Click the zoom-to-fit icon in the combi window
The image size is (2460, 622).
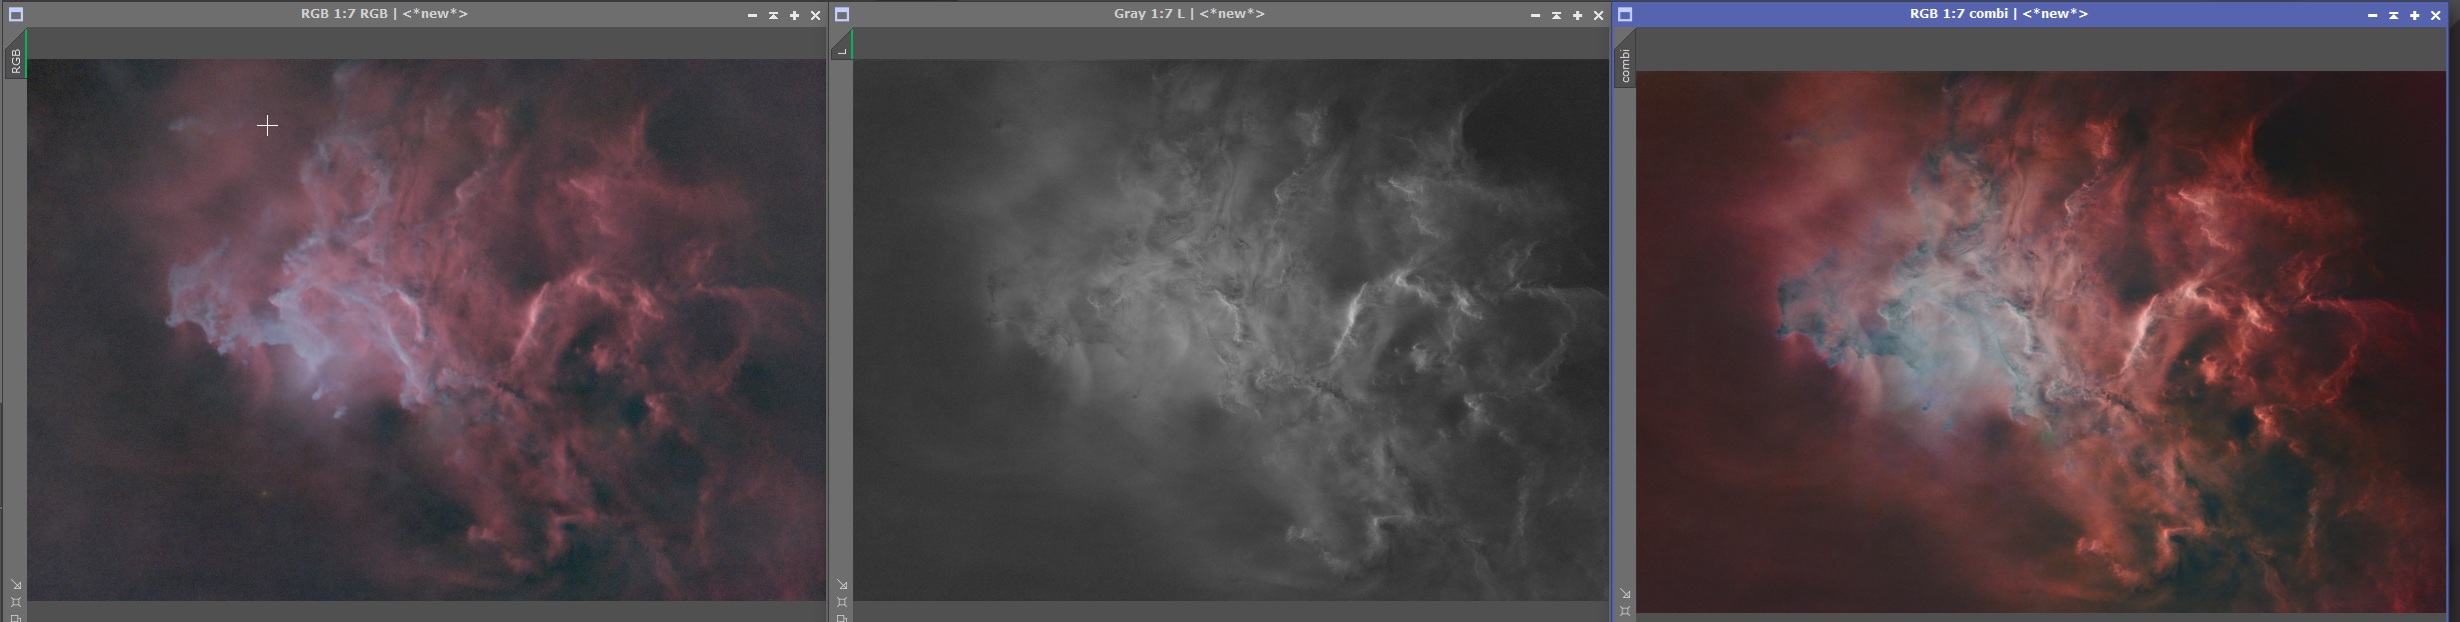pyautogui.click(x=1625, y=610)
